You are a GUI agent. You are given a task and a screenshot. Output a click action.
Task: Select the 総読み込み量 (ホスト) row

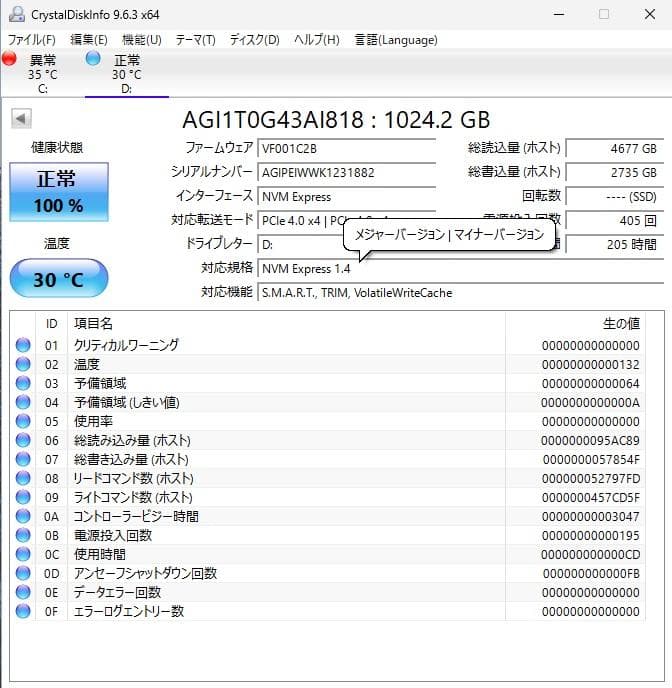[328, 440]
